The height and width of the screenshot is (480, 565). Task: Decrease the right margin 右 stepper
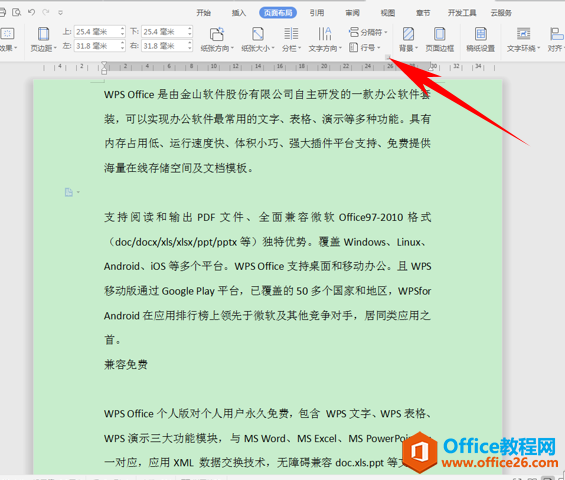[190, 49]
